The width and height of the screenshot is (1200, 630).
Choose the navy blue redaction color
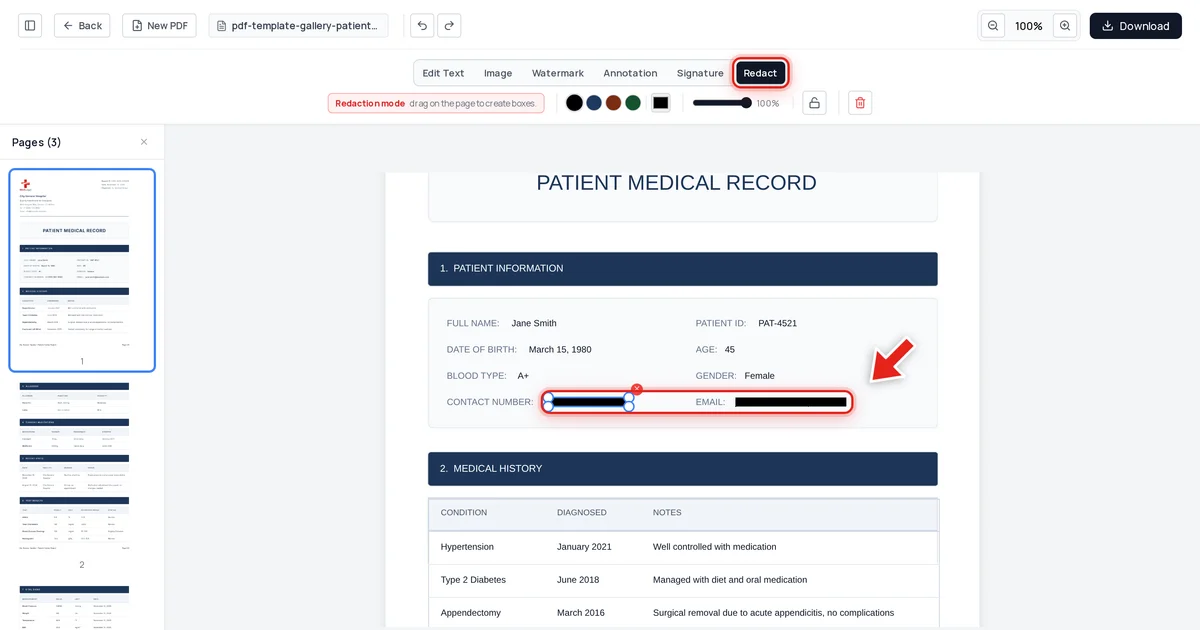click(594, 103)
